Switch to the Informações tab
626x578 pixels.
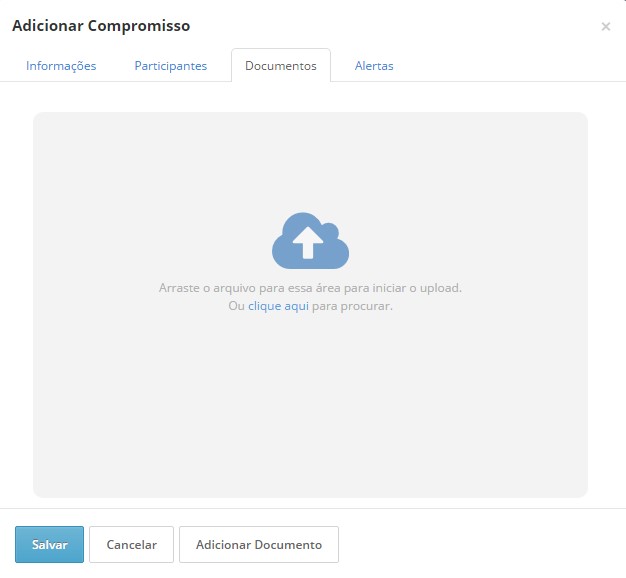pos(61,66)
